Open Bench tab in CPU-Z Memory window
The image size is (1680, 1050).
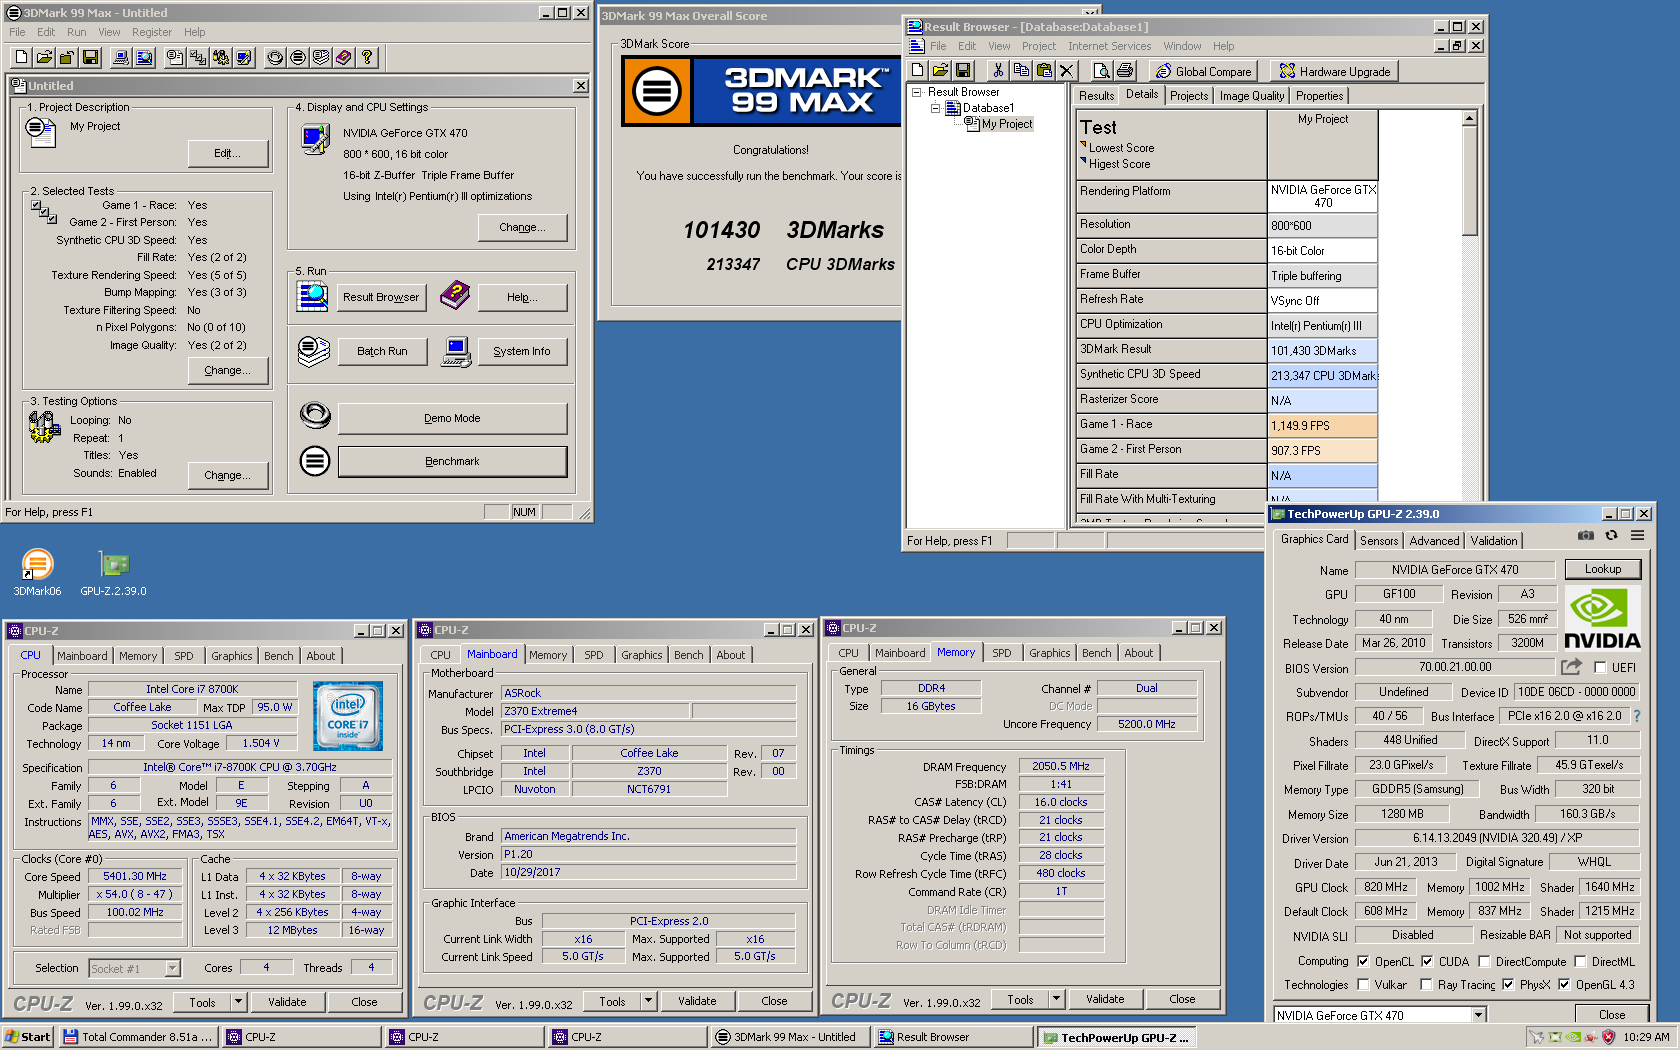click(1096, 653)
